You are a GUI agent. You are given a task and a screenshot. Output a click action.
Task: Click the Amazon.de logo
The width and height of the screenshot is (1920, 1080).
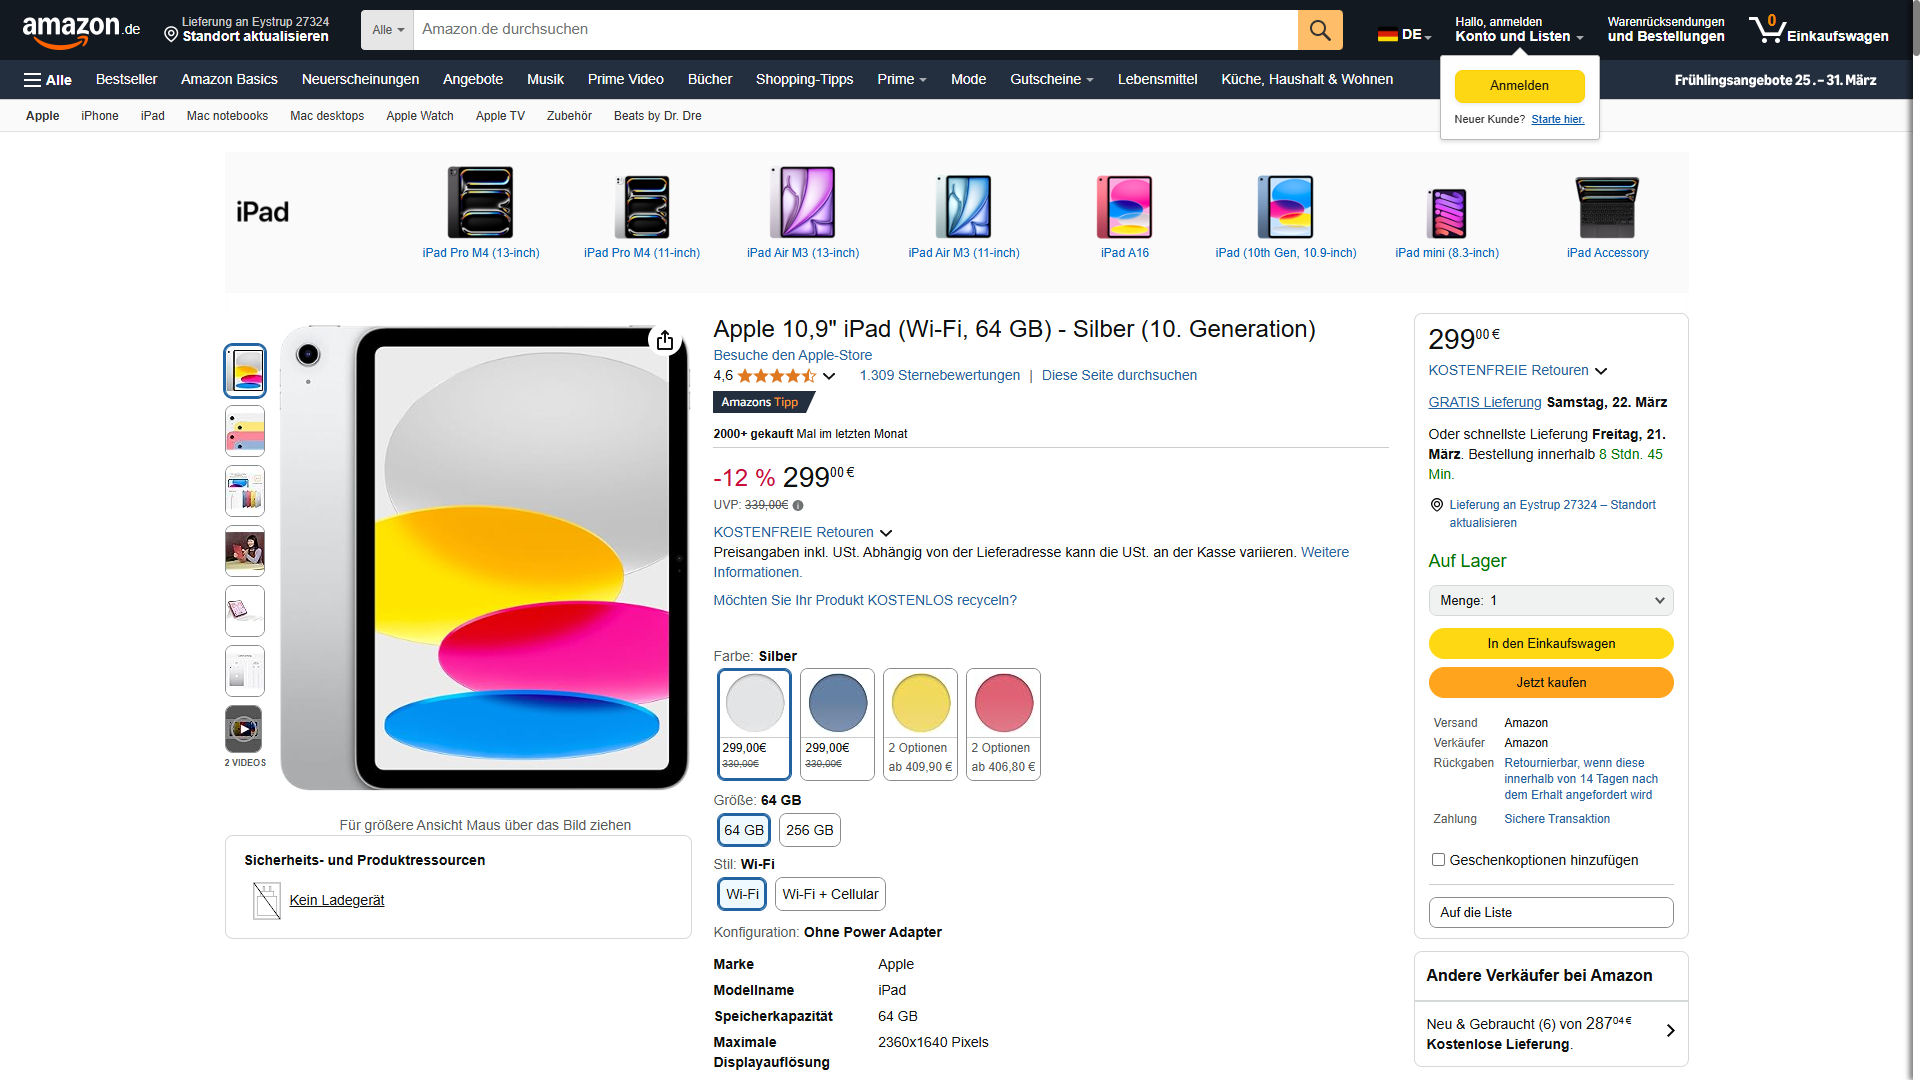80,29
